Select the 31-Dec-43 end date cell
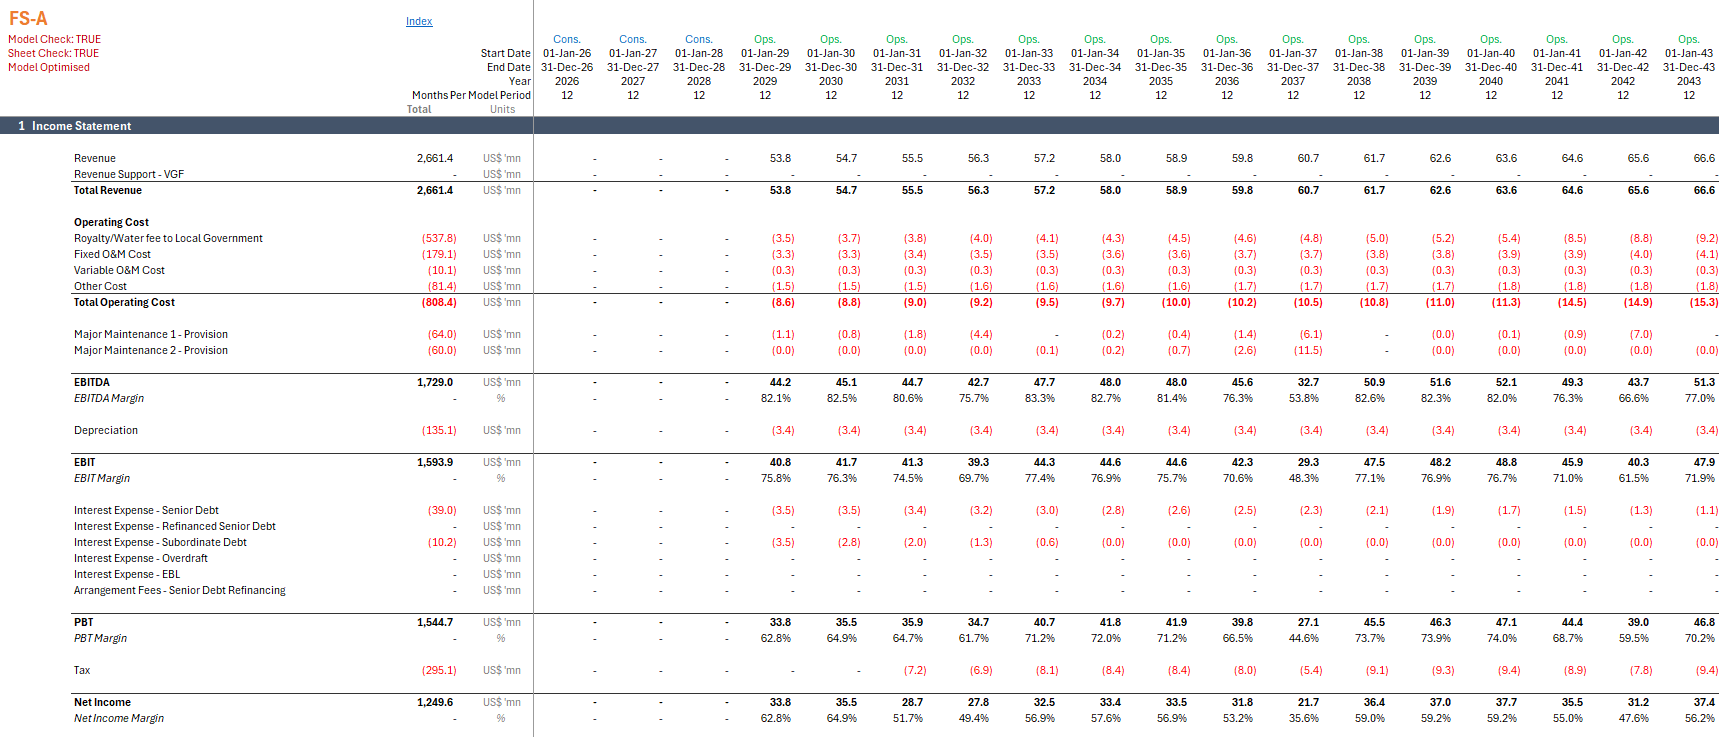The height and width of the screenshot is (737, 1719). point(1689,68)
